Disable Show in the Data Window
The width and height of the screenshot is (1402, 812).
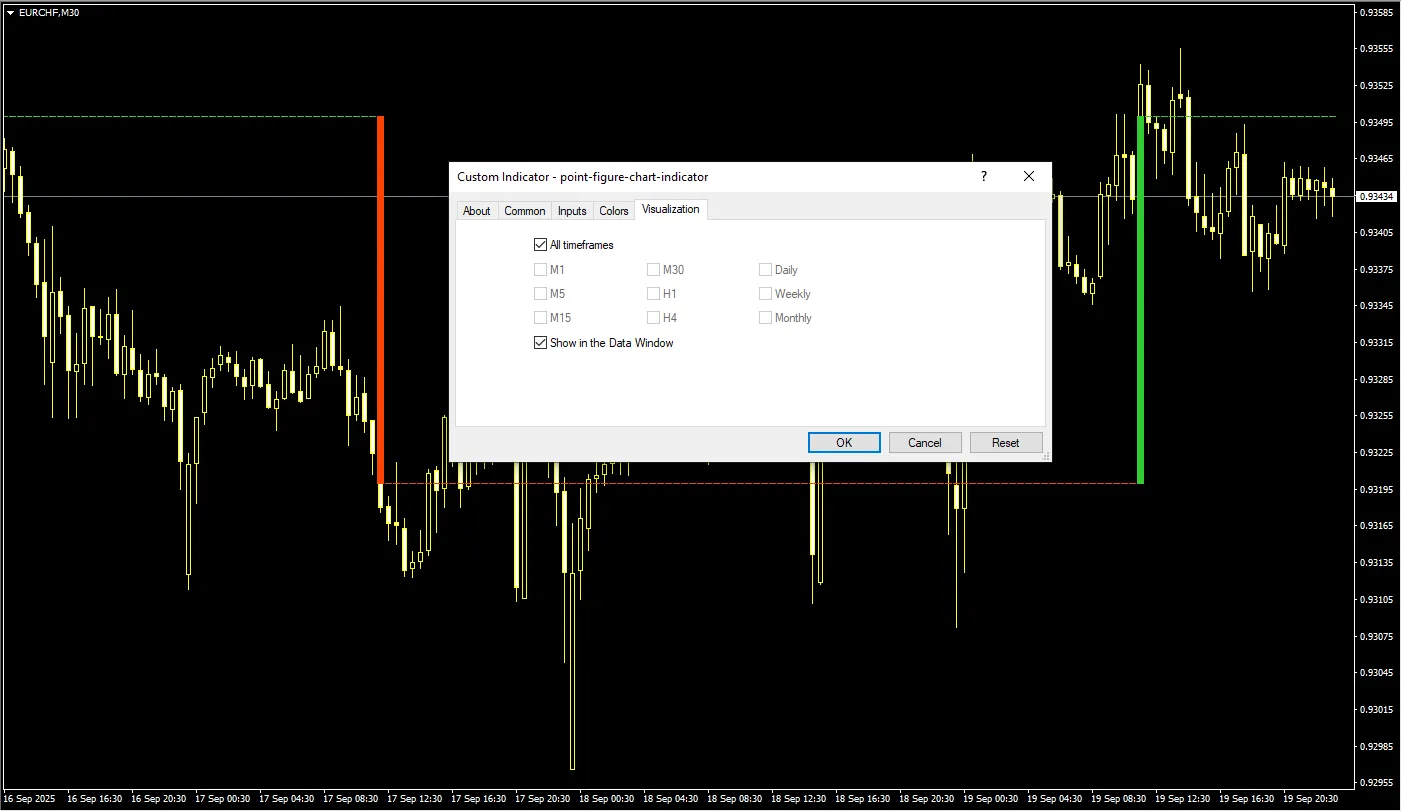point(541,343)
